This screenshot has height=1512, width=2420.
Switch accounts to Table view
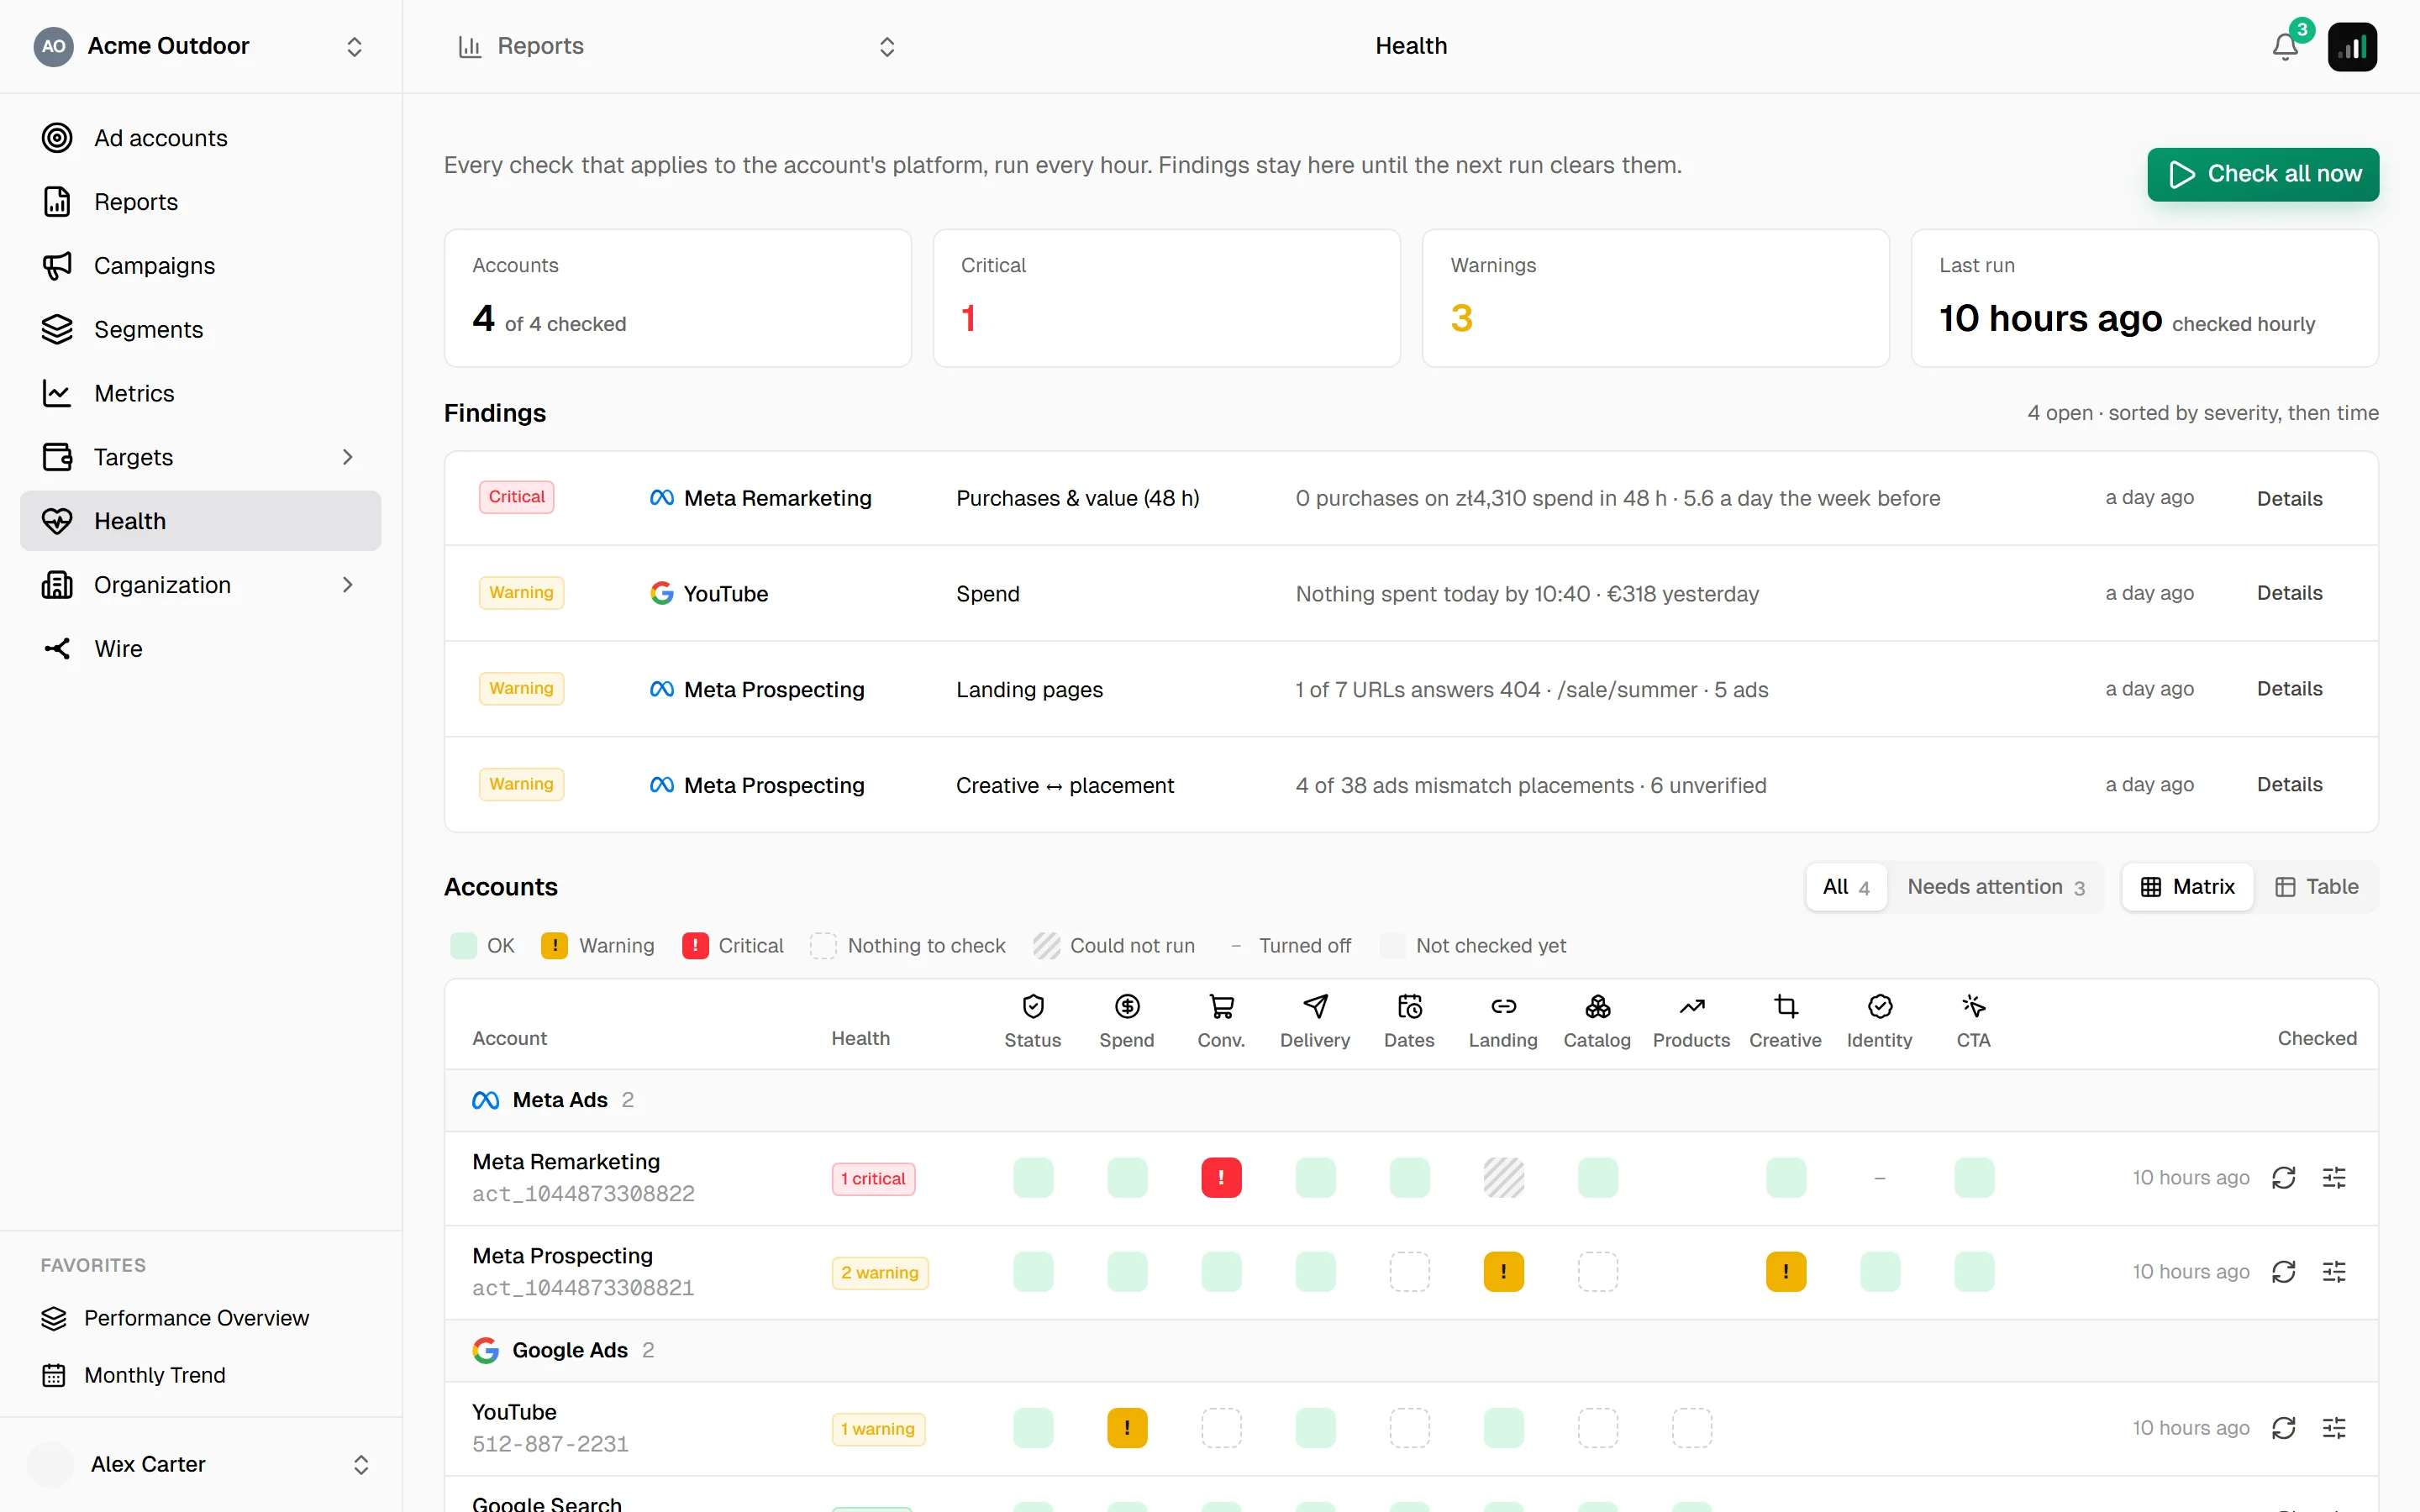2316,887
